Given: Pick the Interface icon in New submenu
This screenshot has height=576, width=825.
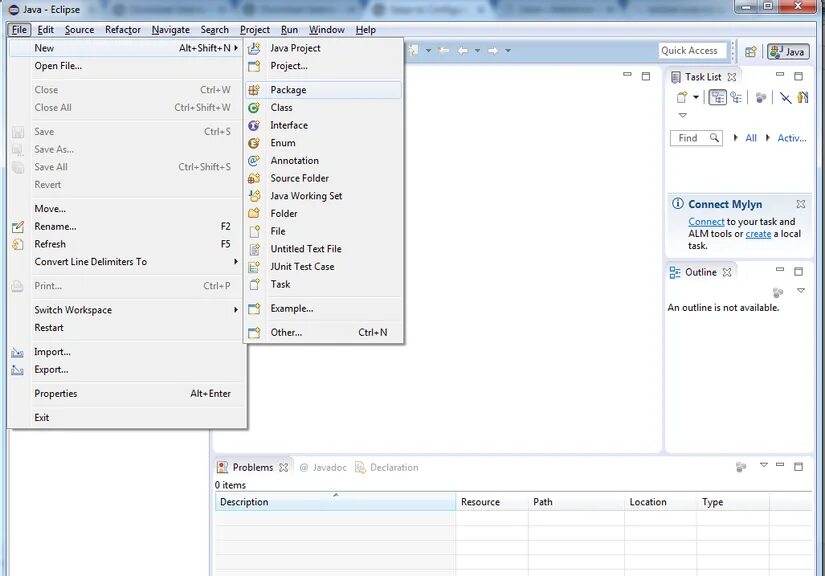Looking at the screenshot, I should click(254, 125).
